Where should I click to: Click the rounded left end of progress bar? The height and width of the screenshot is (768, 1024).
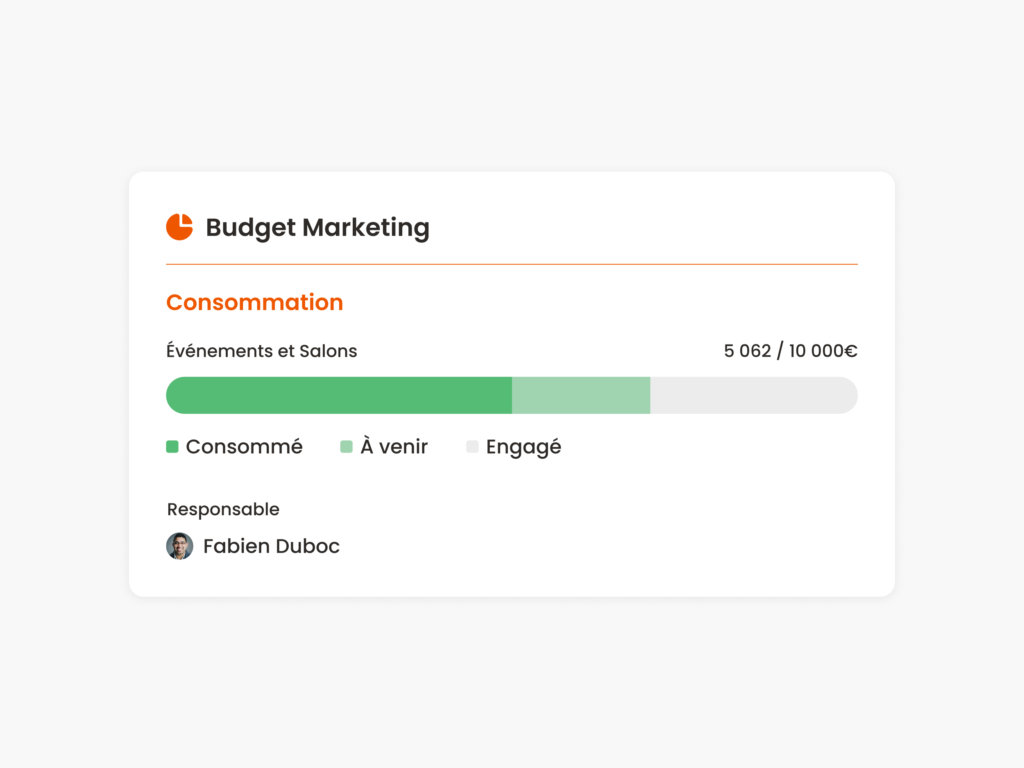point(174,395)
